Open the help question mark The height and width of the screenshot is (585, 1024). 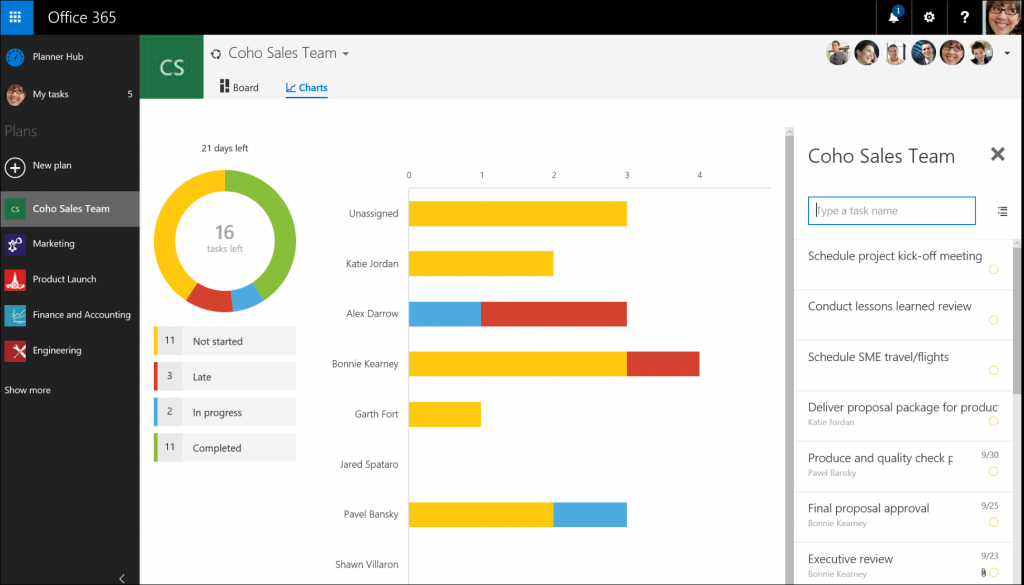pos(964,18)
